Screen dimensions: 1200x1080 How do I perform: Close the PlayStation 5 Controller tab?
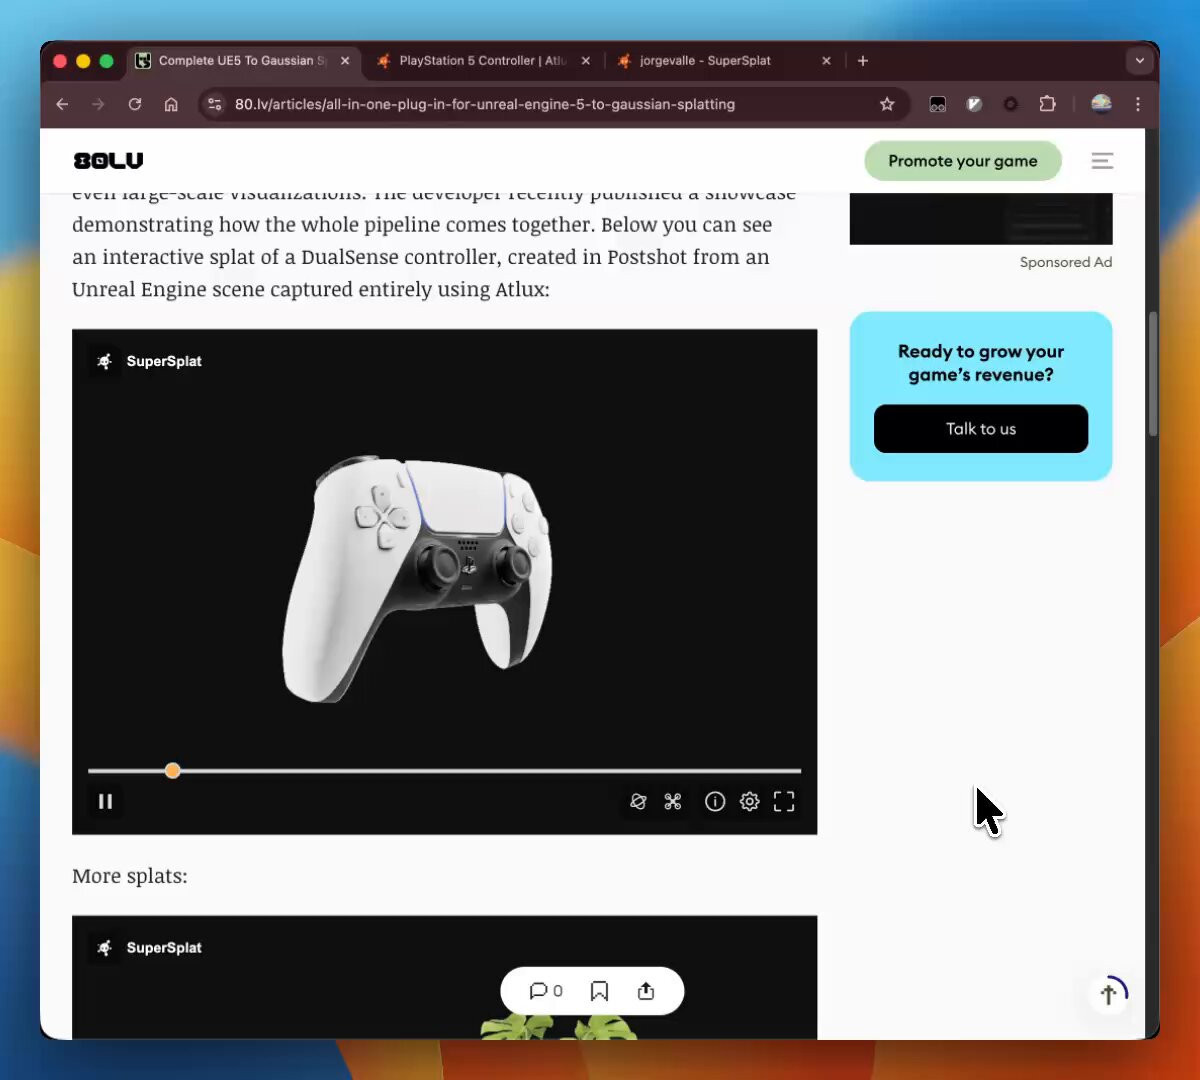coord(586,61)
